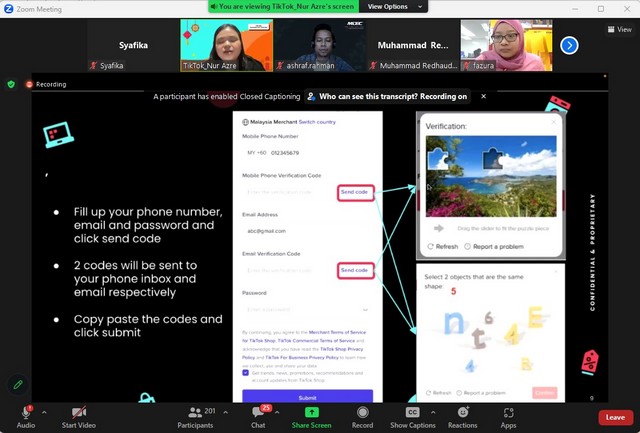Screen dimensions: 640x433
Task: Click the green Share Screen icon
Action: click(x=311, y=412)
